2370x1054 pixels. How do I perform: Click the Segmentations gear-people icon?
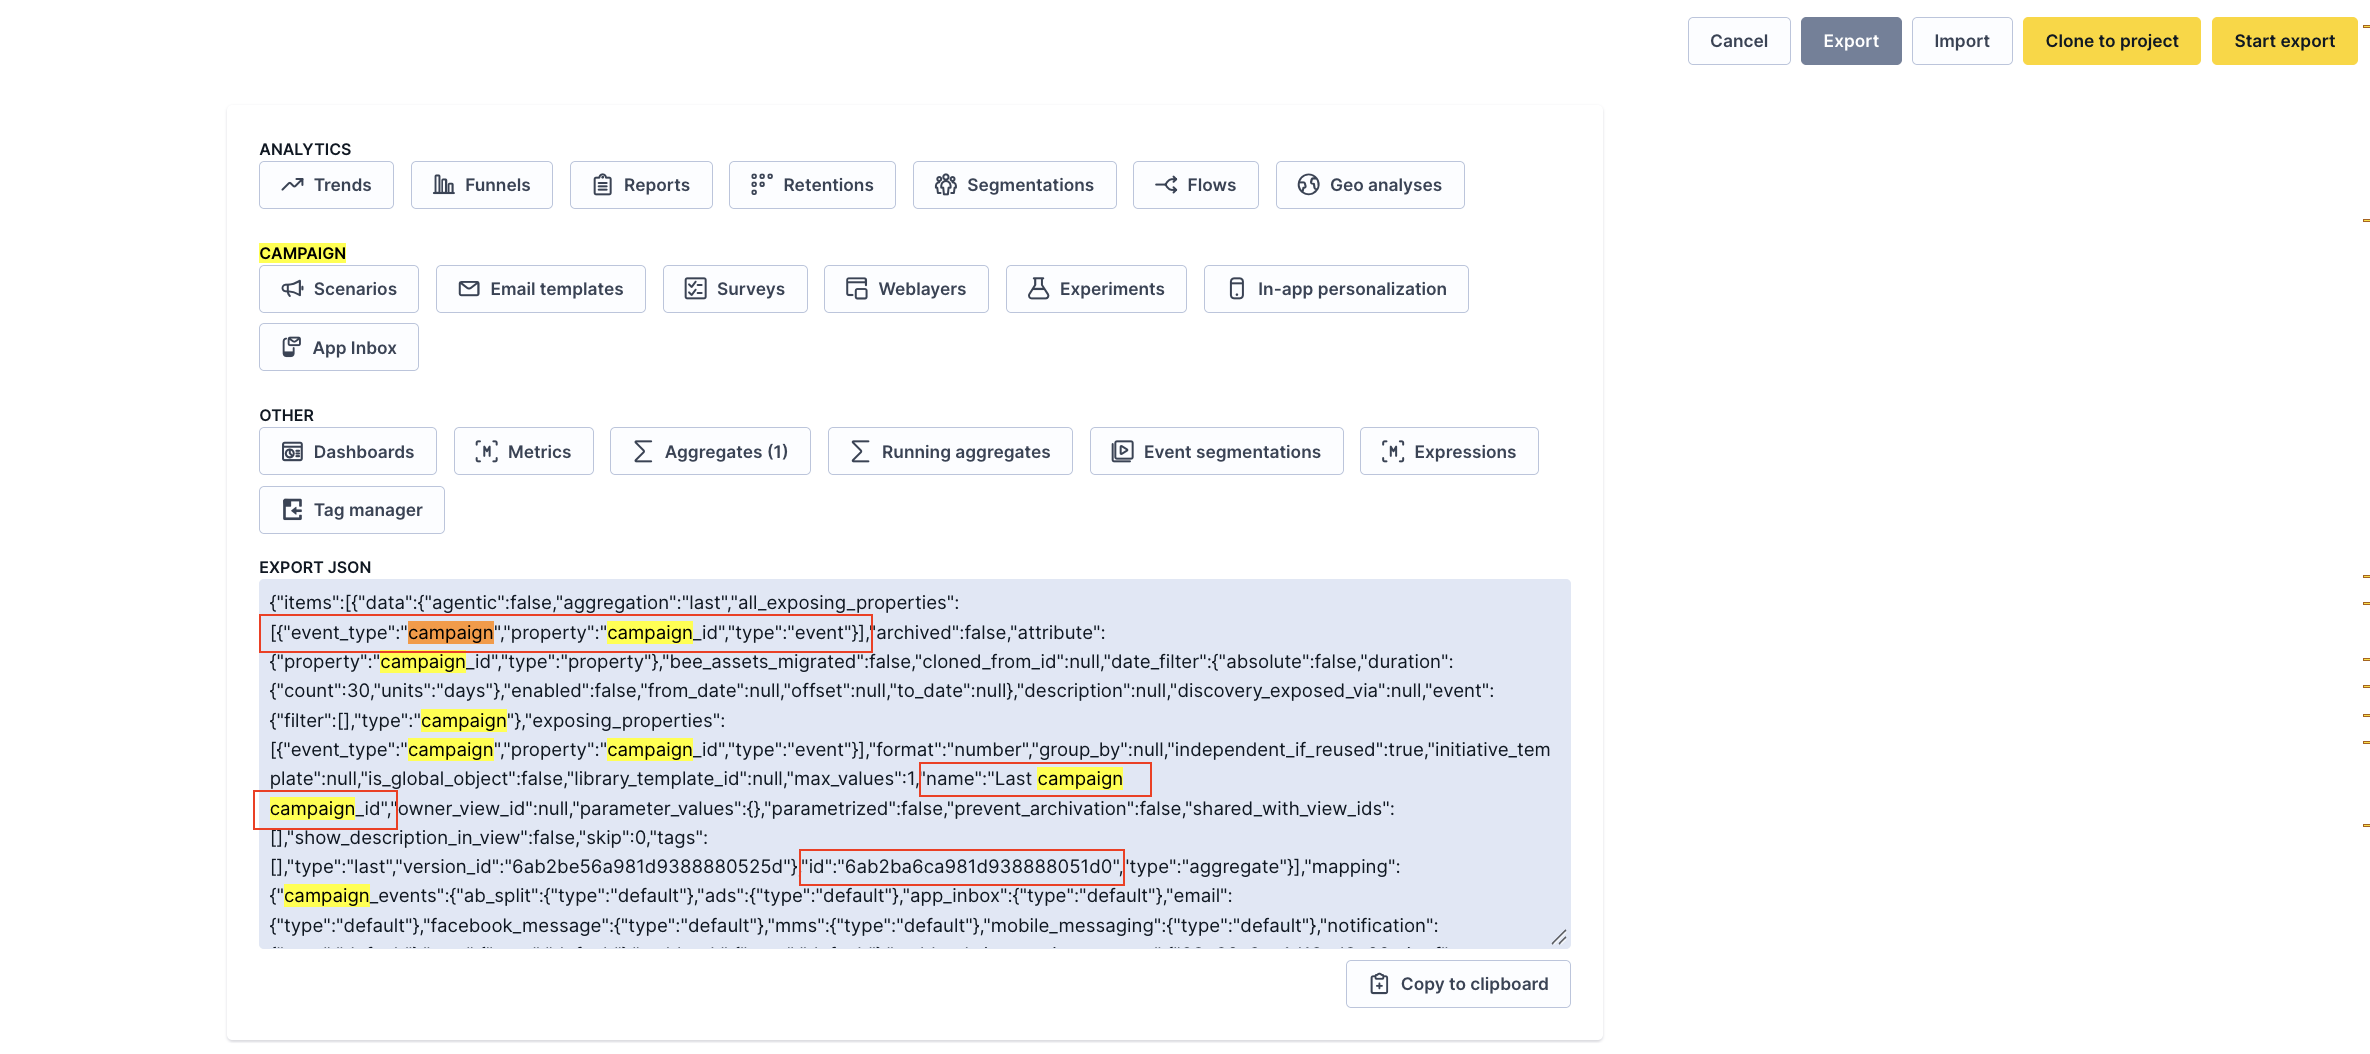click(945, 185)
